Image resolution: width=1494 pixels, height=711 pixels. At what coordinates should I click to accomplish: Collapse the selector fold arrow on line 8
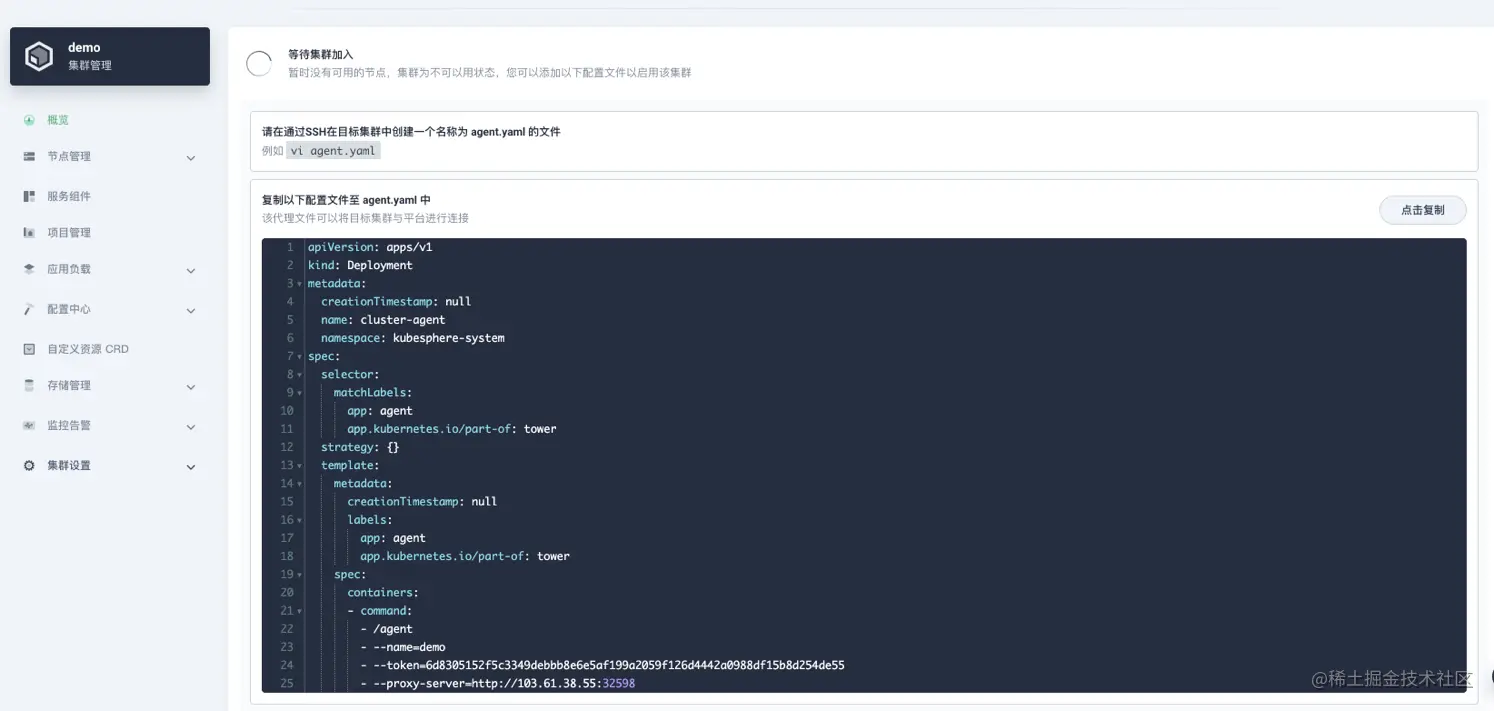[300, 375]
